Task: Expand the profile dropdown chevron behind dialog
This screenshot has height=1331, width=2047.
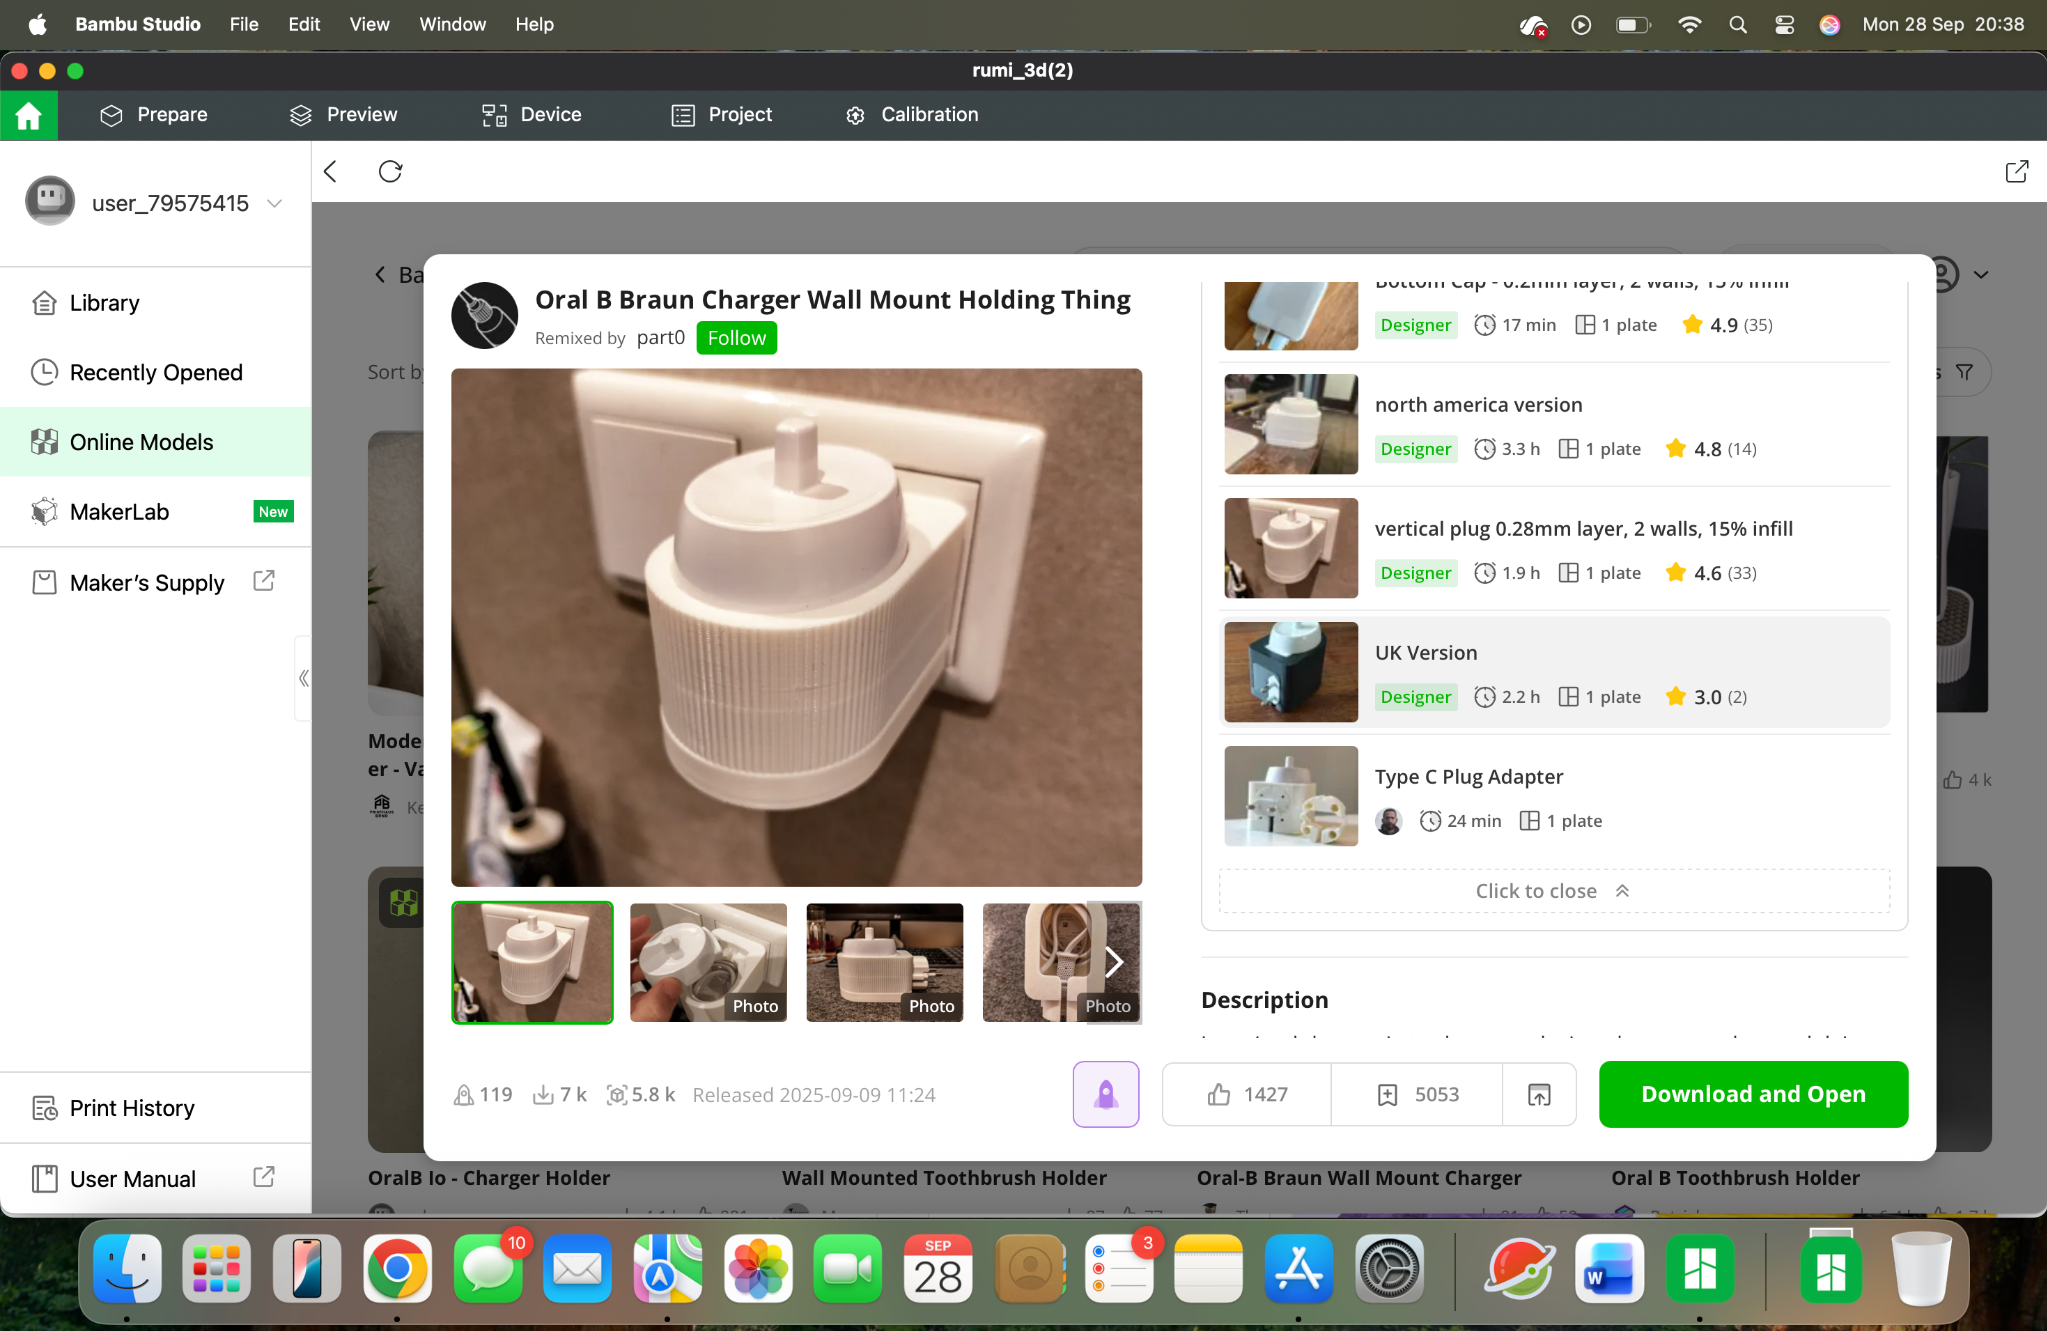Action: 1981,274
